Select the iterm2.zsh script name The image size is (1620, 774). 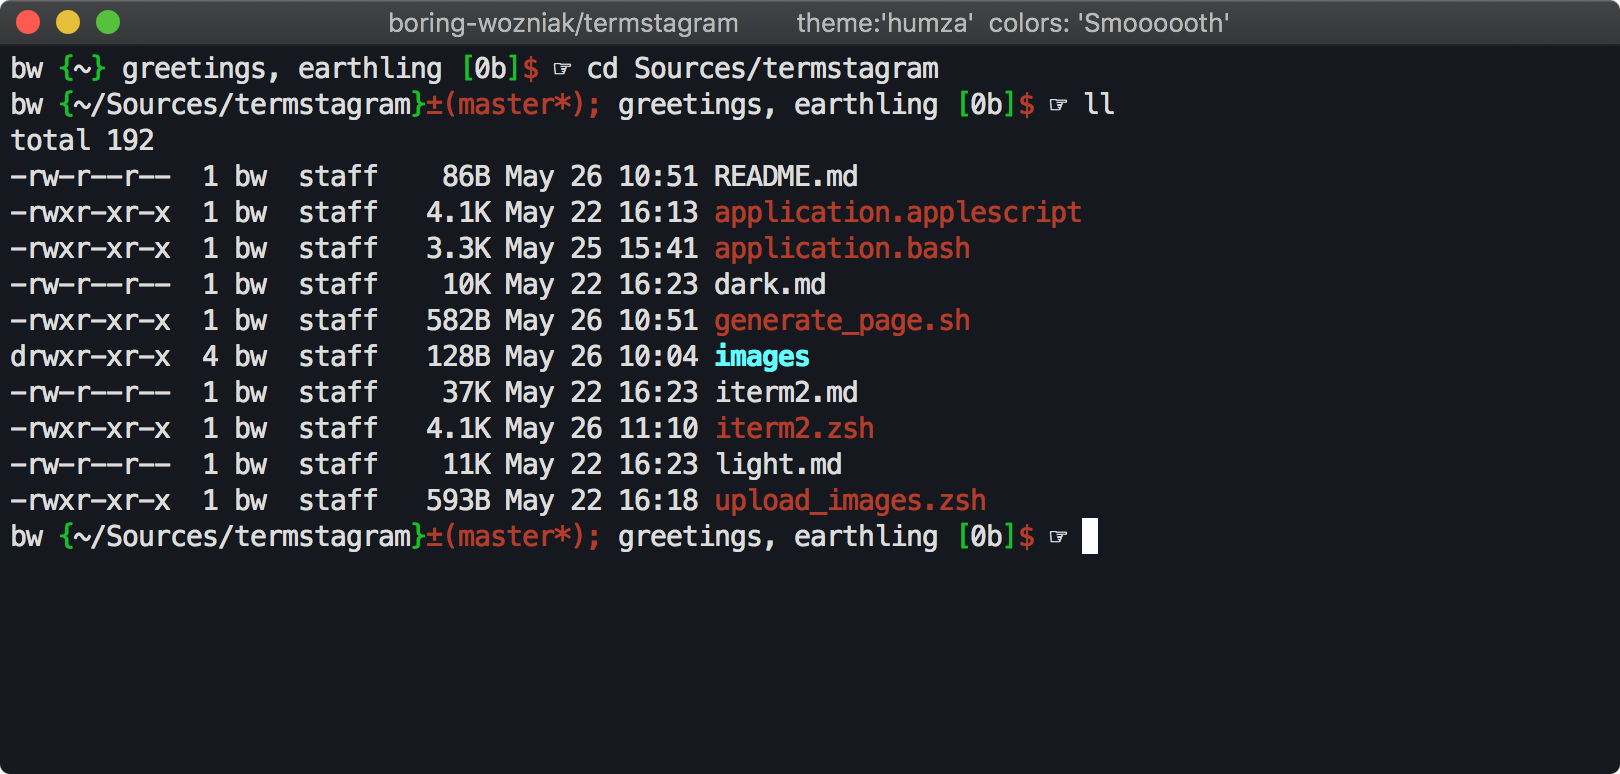[794, 429]
